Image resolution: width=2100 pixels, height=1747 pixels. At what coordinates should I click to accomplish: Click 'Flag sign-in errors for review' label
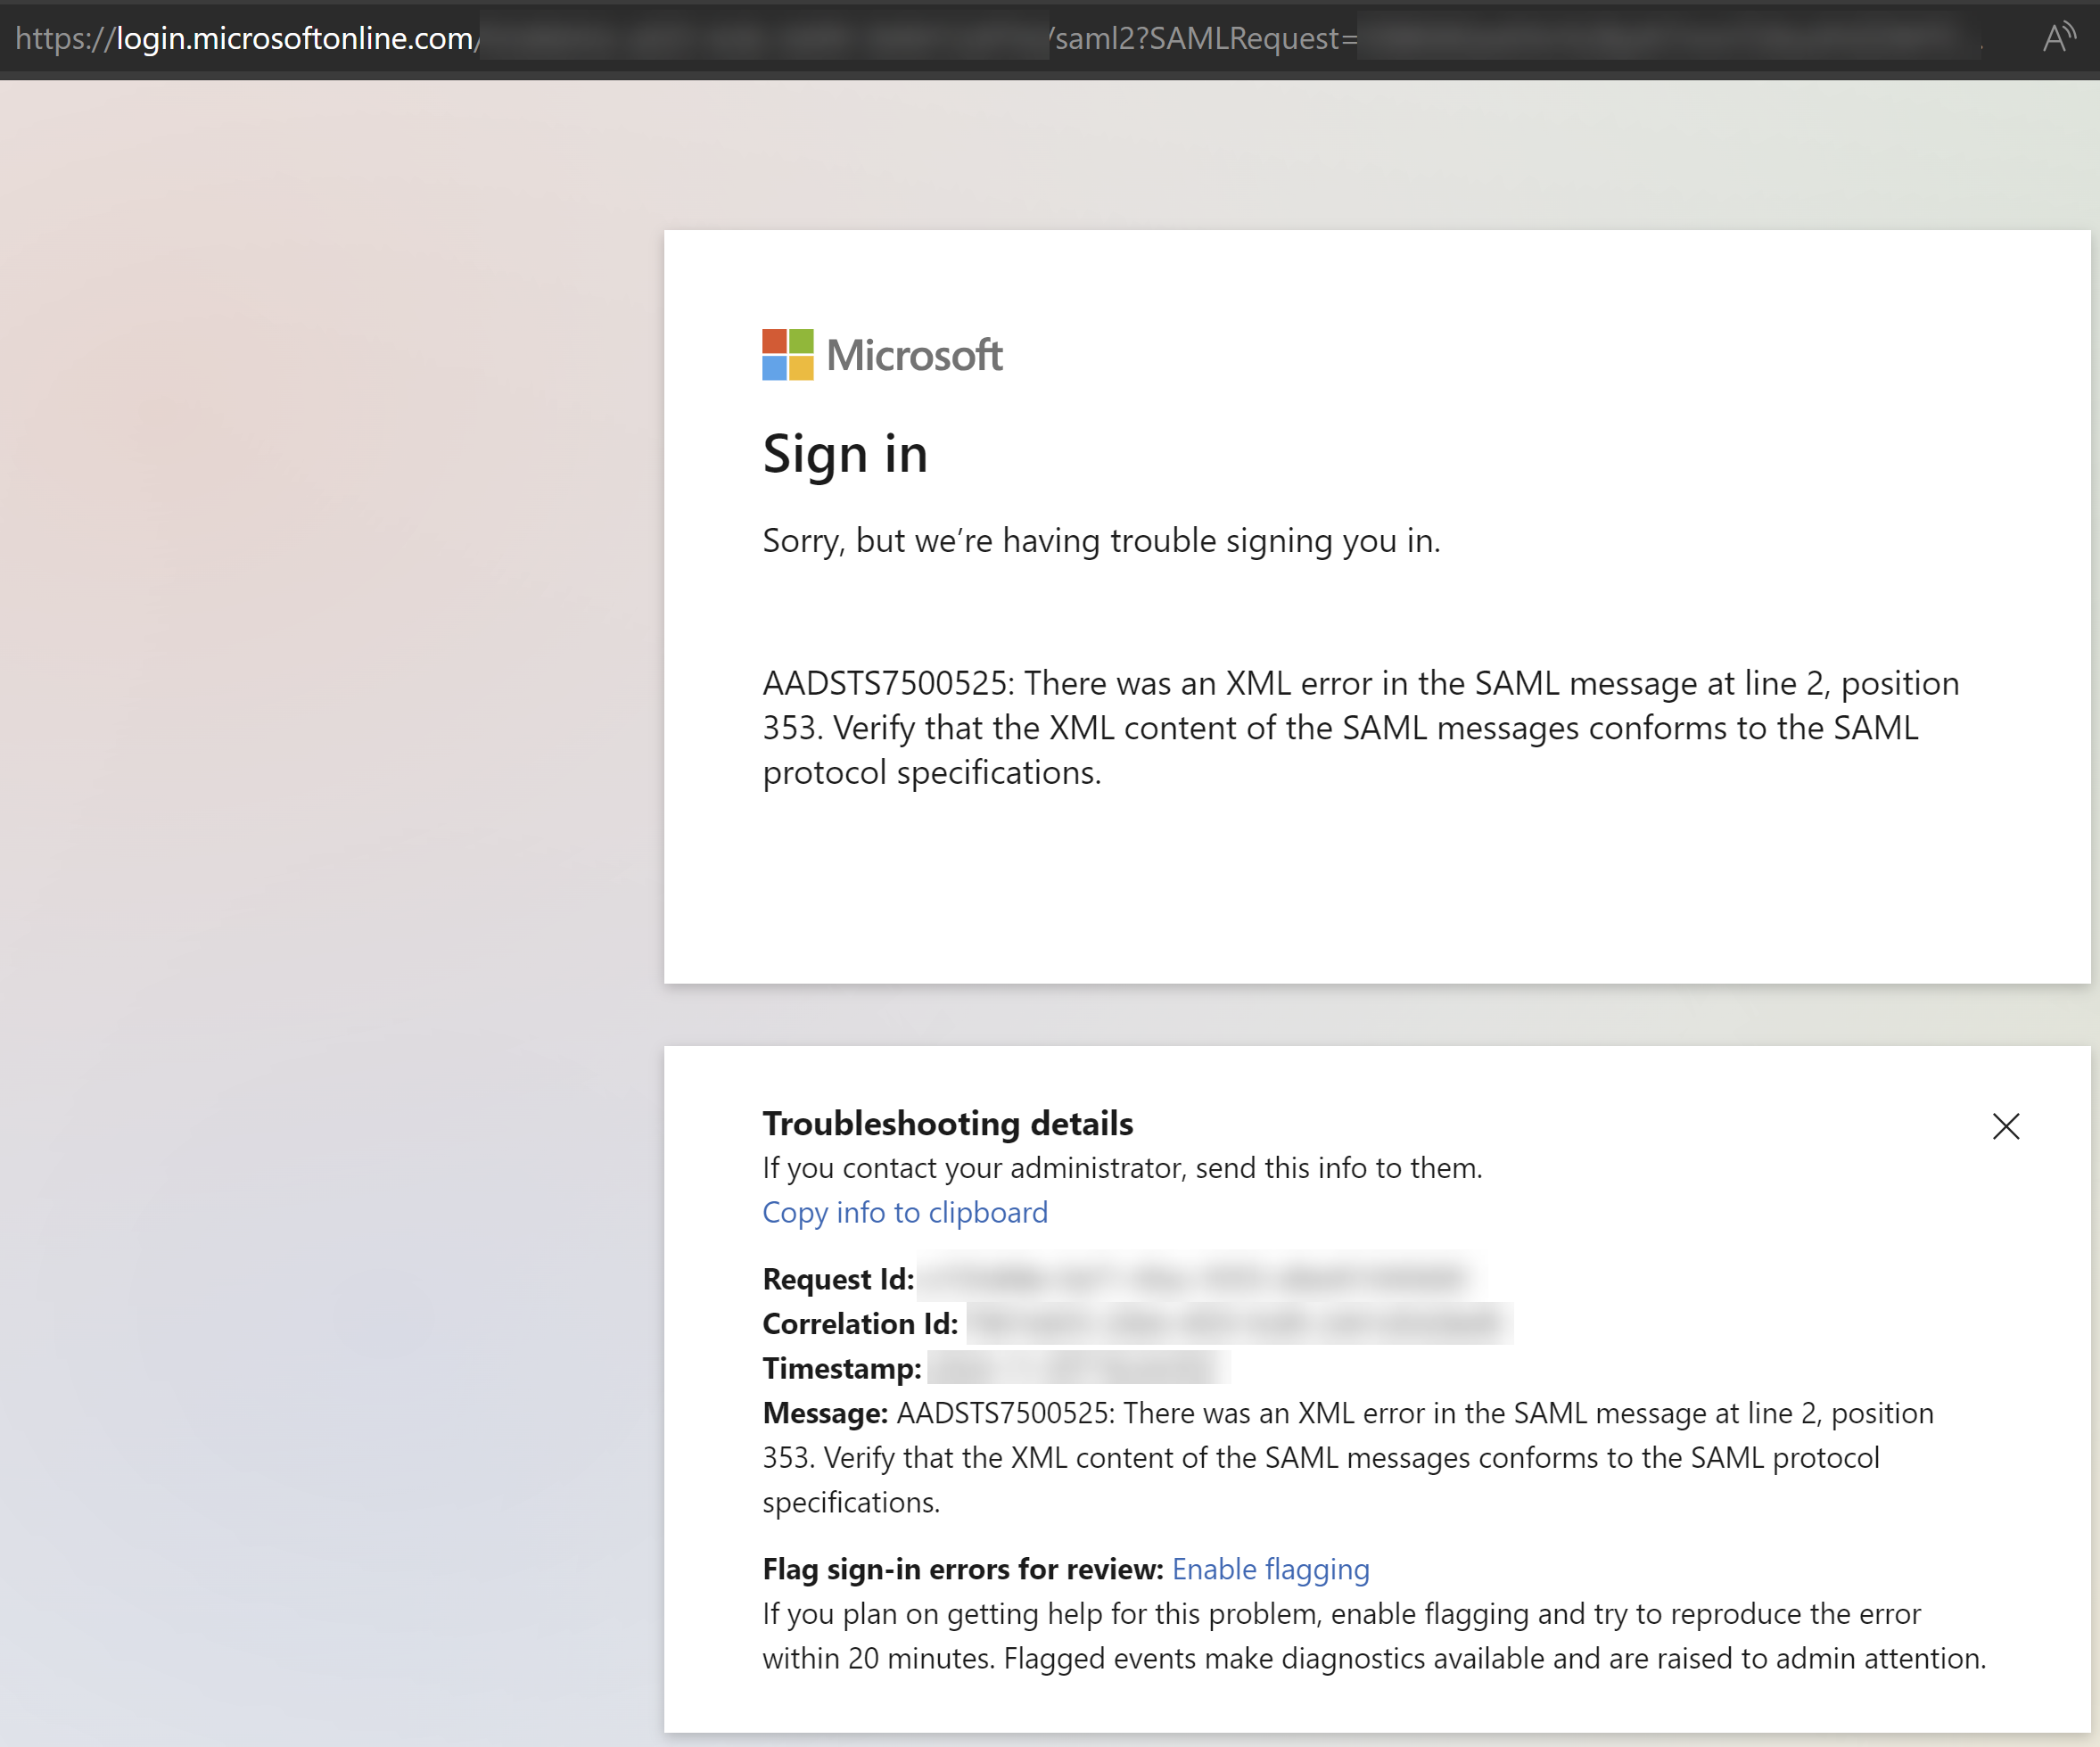point(962,1569)
